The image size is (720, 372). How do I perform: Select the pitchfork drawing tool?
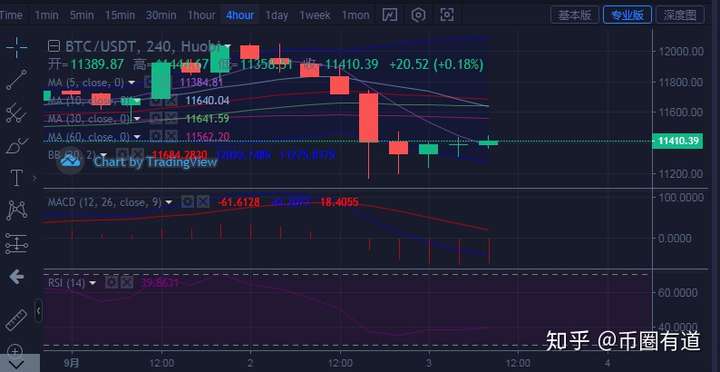17,113
